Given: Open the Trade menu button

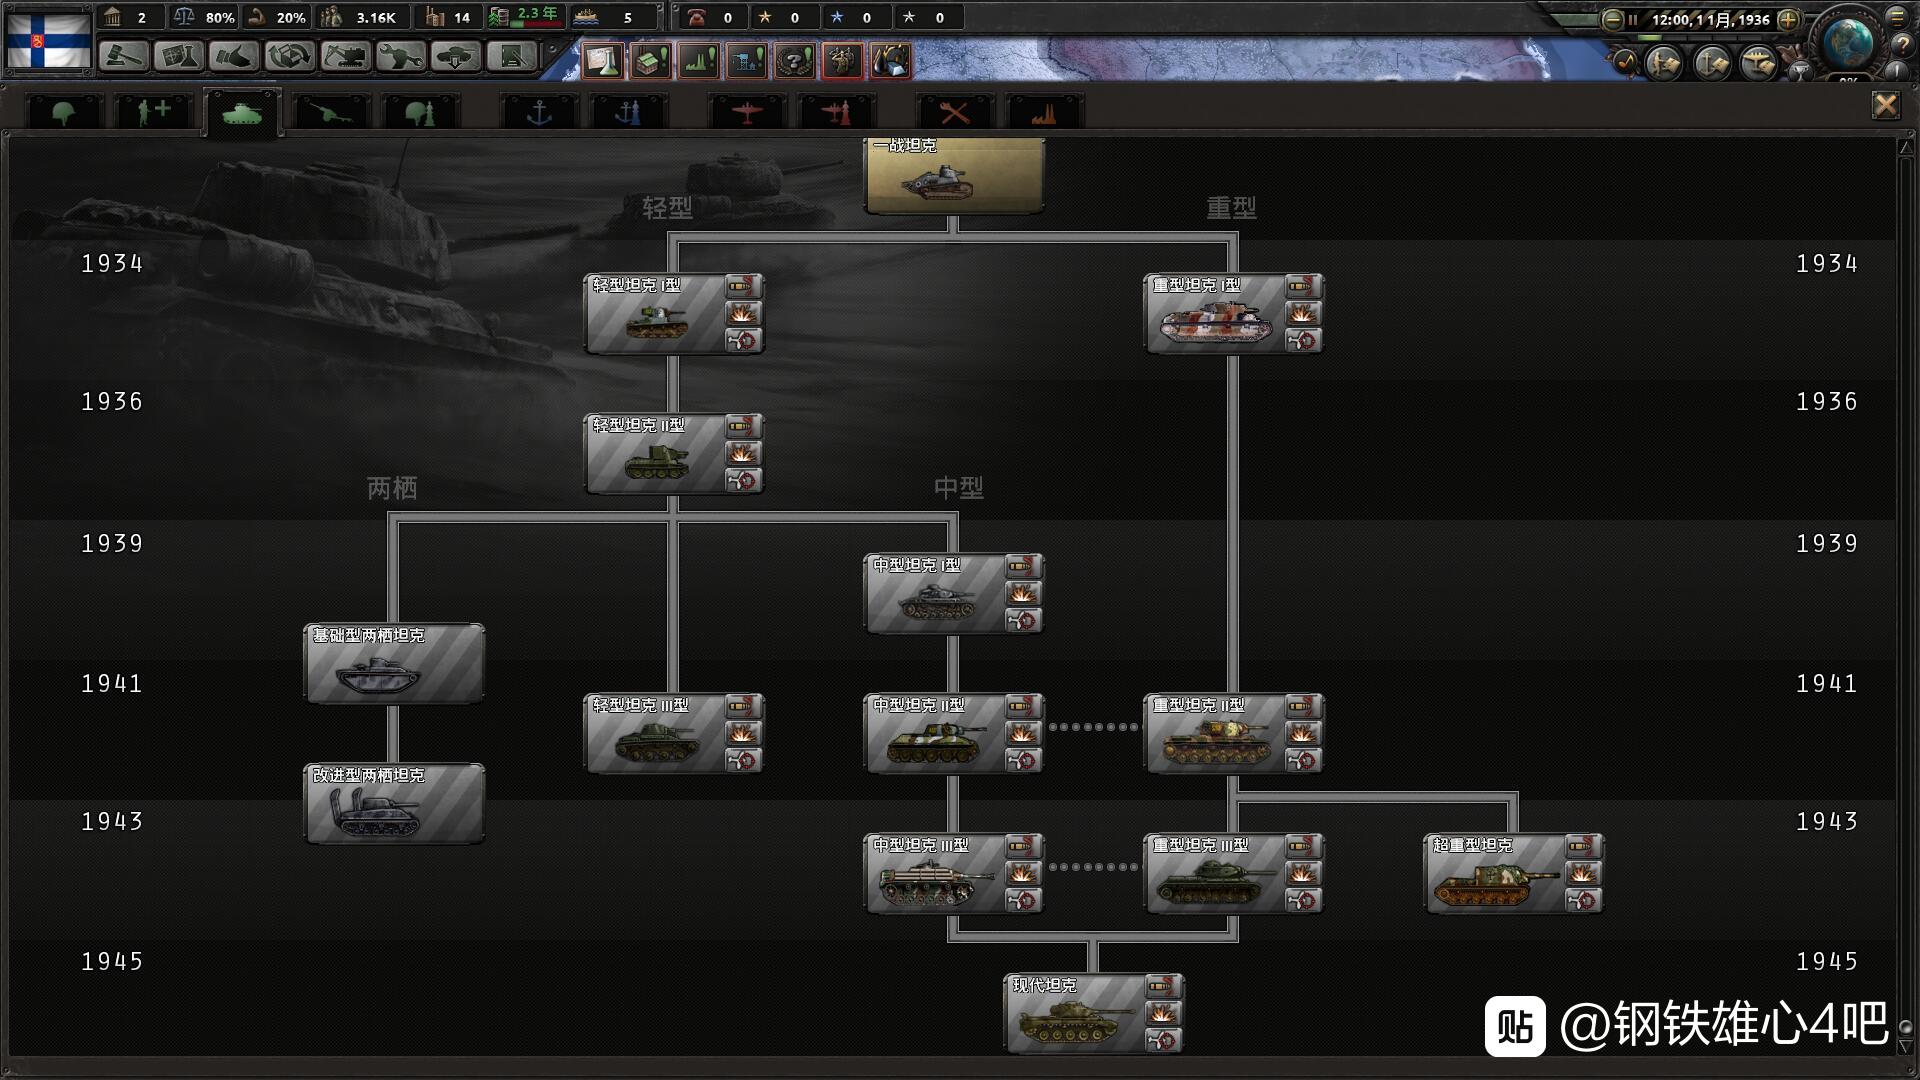Looking at the screenshot, I should pos(290,57).
